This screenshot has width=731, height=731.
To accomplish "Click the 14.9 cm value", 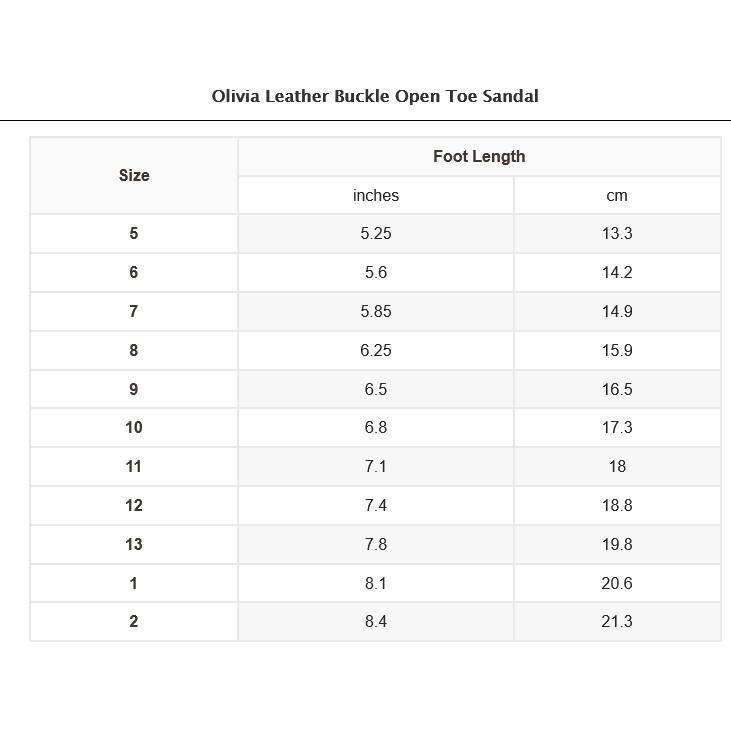I will 617,311.
